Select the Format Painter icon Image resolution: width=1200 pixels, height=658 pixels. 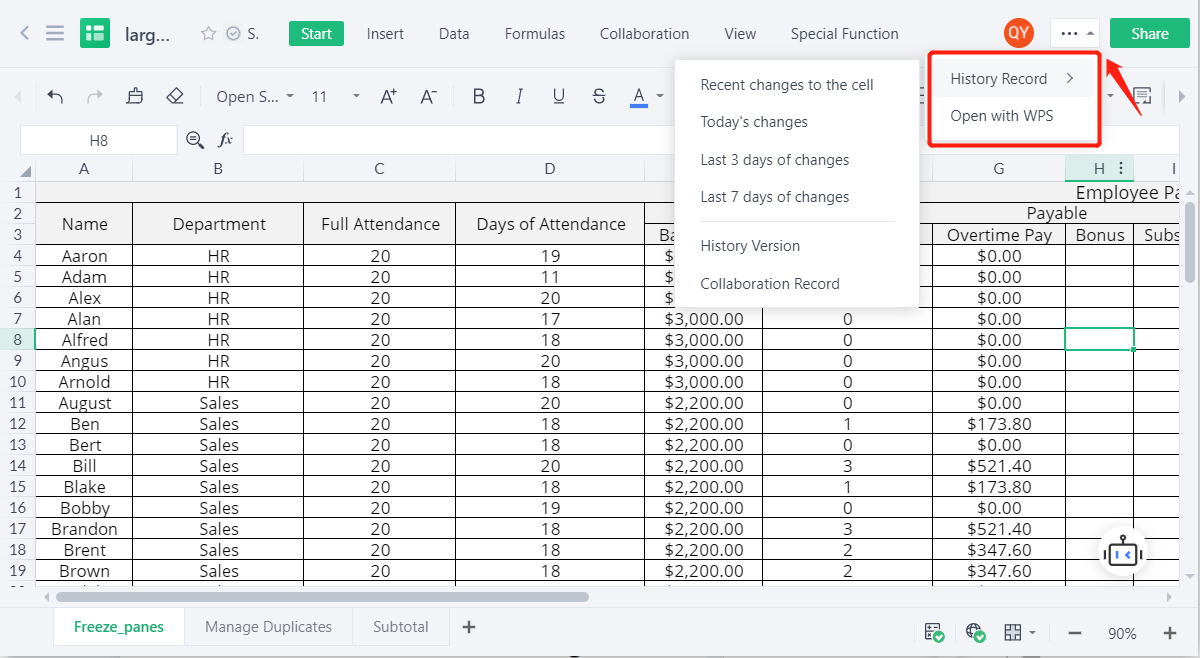tap(135, 96)
